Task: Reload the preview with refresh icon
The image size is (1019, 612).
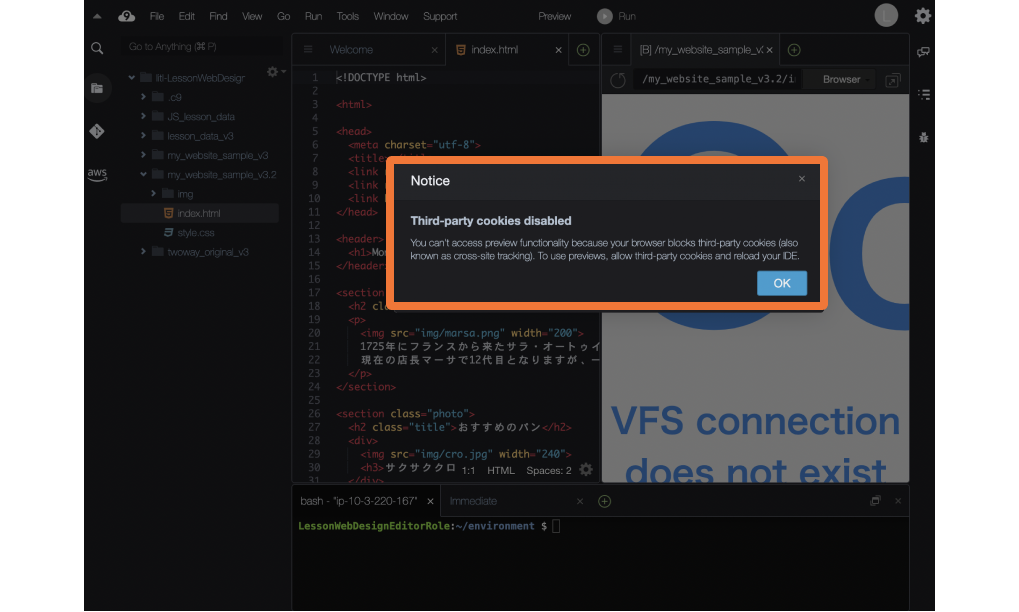Action: pos(618,80)
